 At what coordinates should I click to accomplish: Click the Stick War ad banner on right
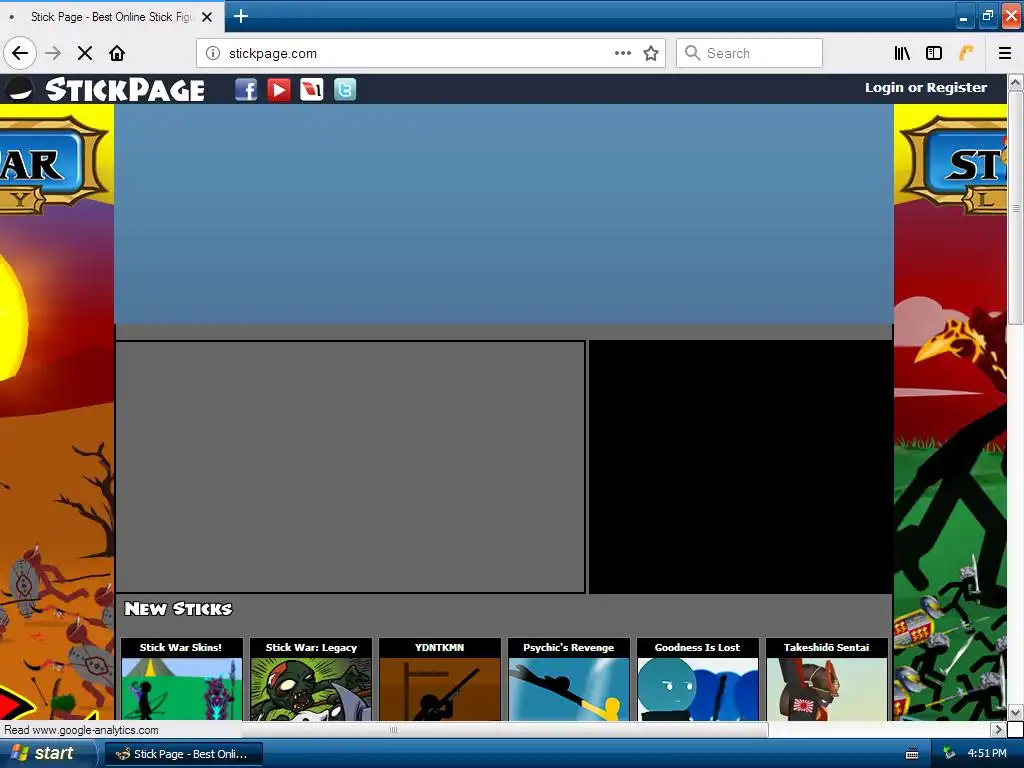coord(950,412)
